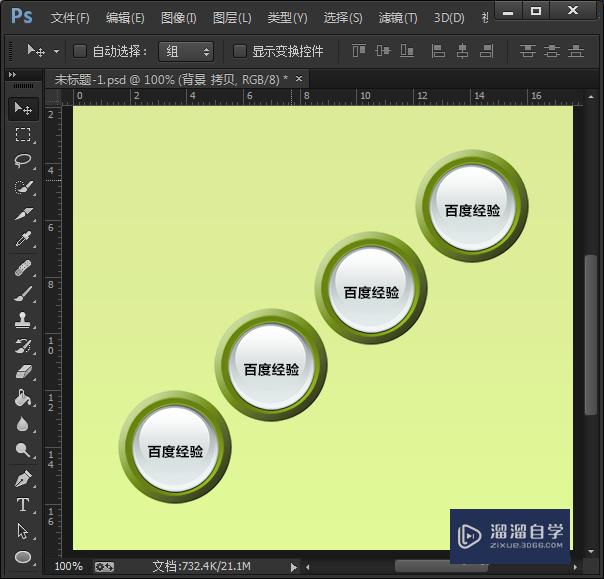
Task: Select the Quick Selection tool
Action: (23, 187)
